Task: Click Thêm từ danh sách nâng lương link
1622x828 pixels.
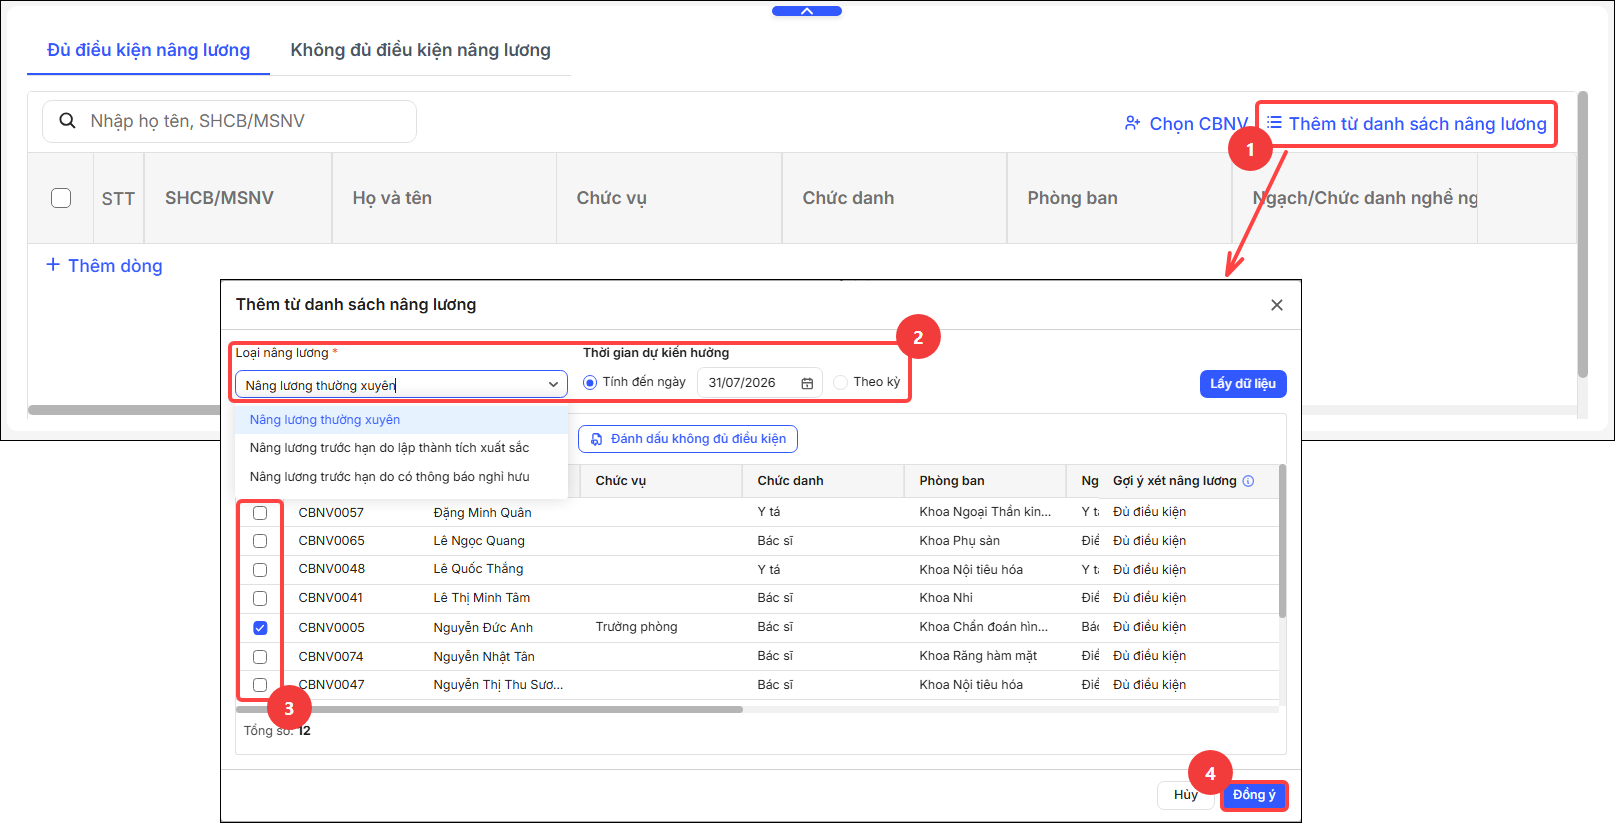Action: [x=1407, y=124]
